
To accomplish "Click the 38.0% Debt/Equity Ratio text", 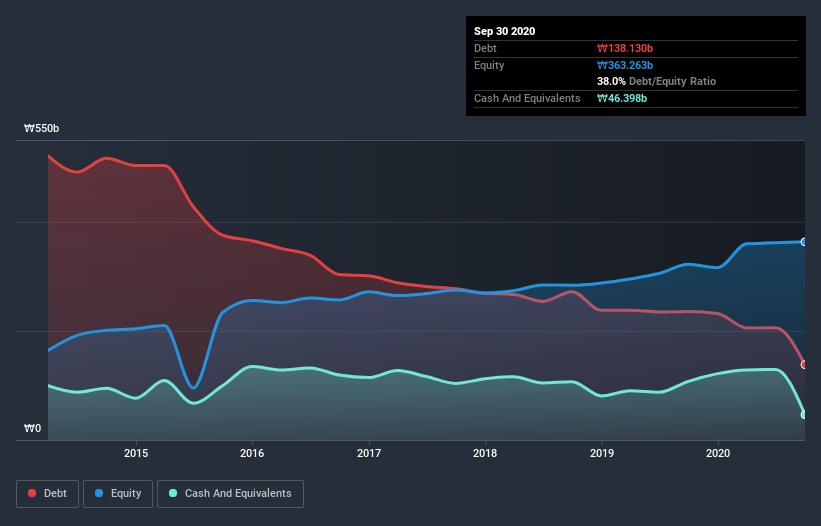I will click(x=657, y=82).
